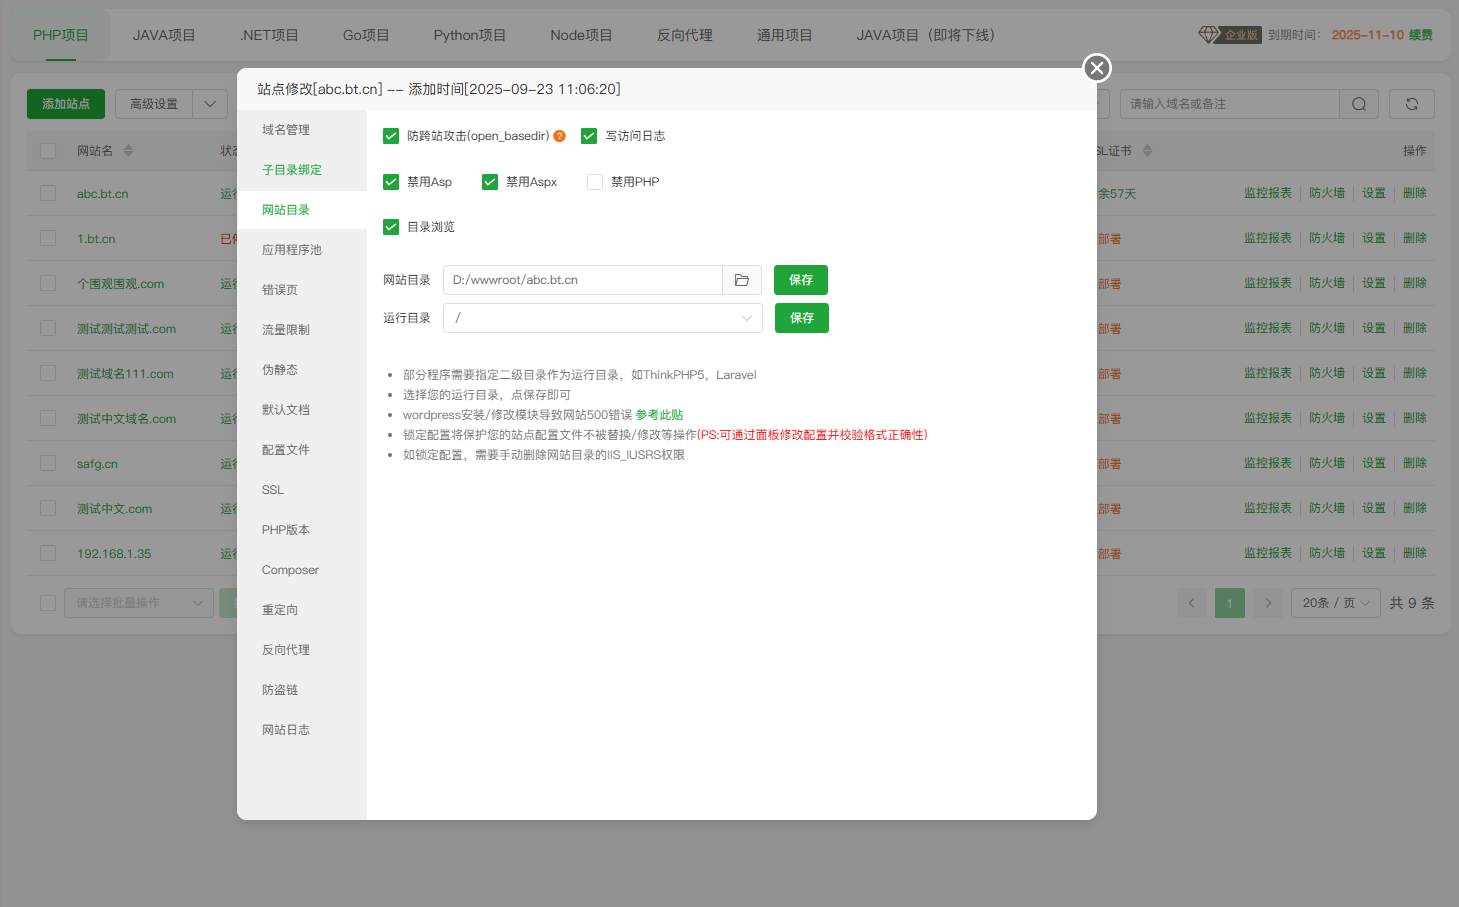Switch to the SSL settings section
Screen dimensions: 1459x907
(273, 490)
